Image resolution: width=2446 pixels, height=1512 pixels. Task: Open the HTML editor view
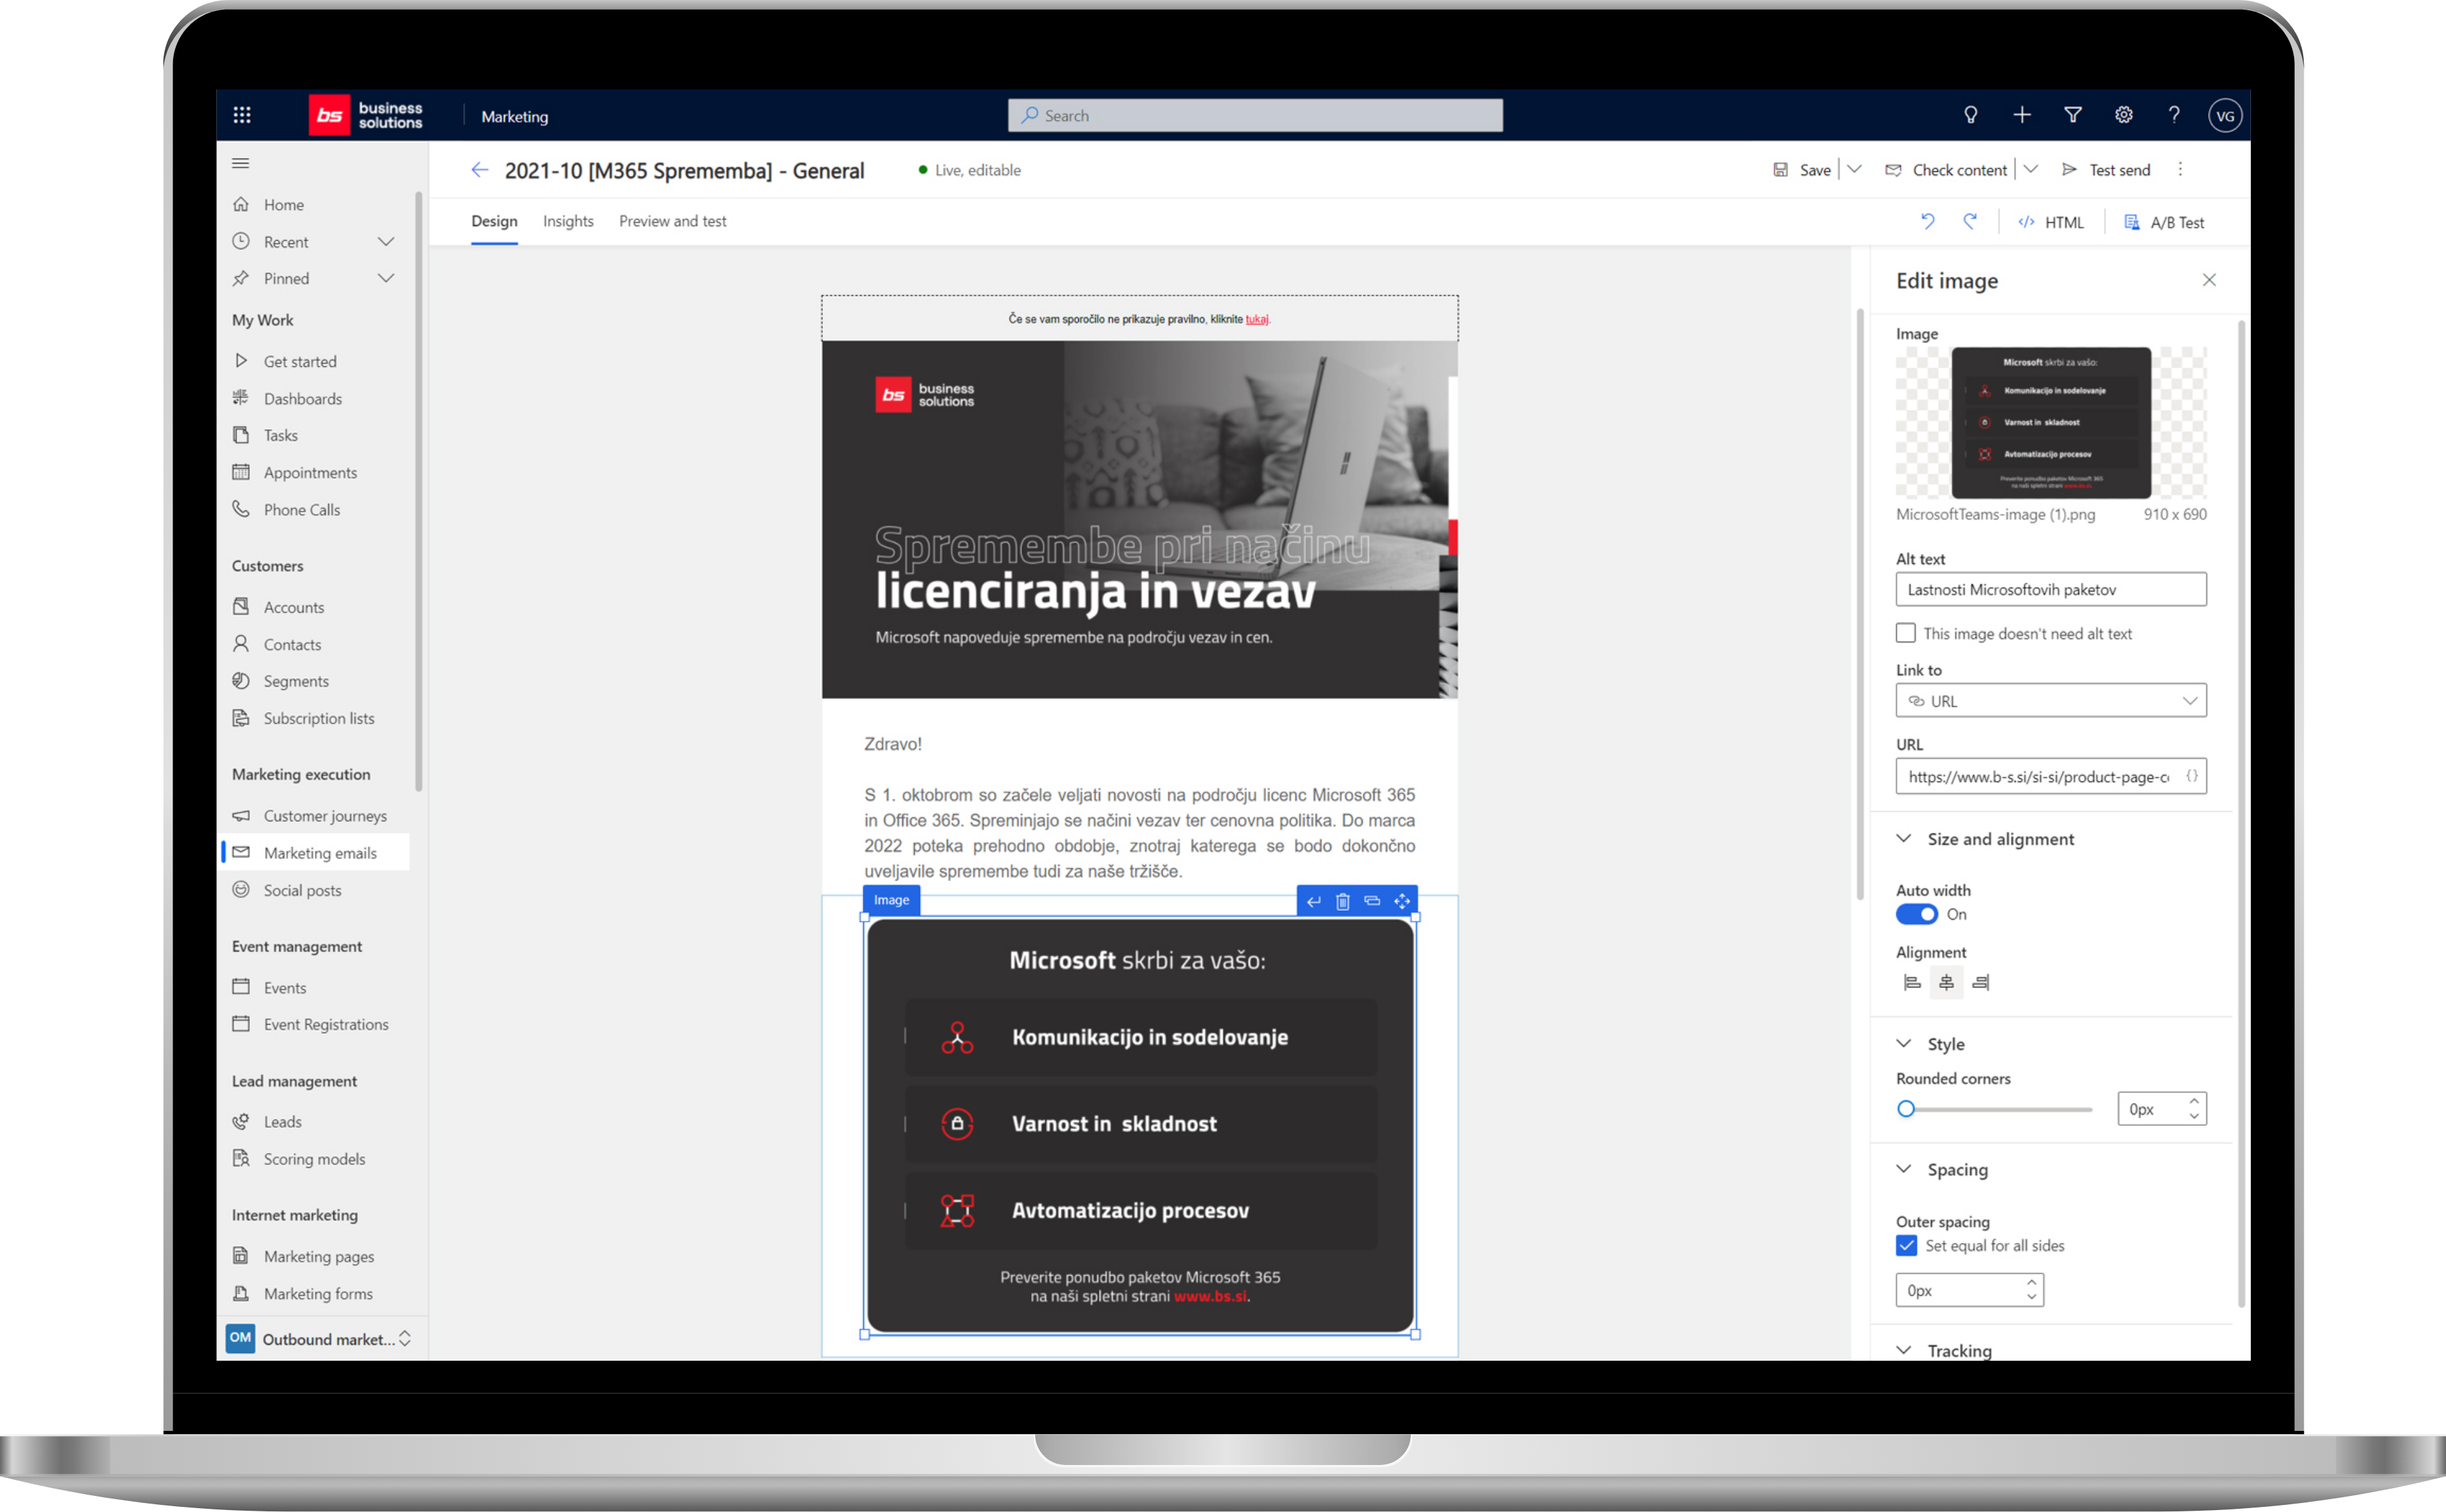click(x=2051, y=222)
